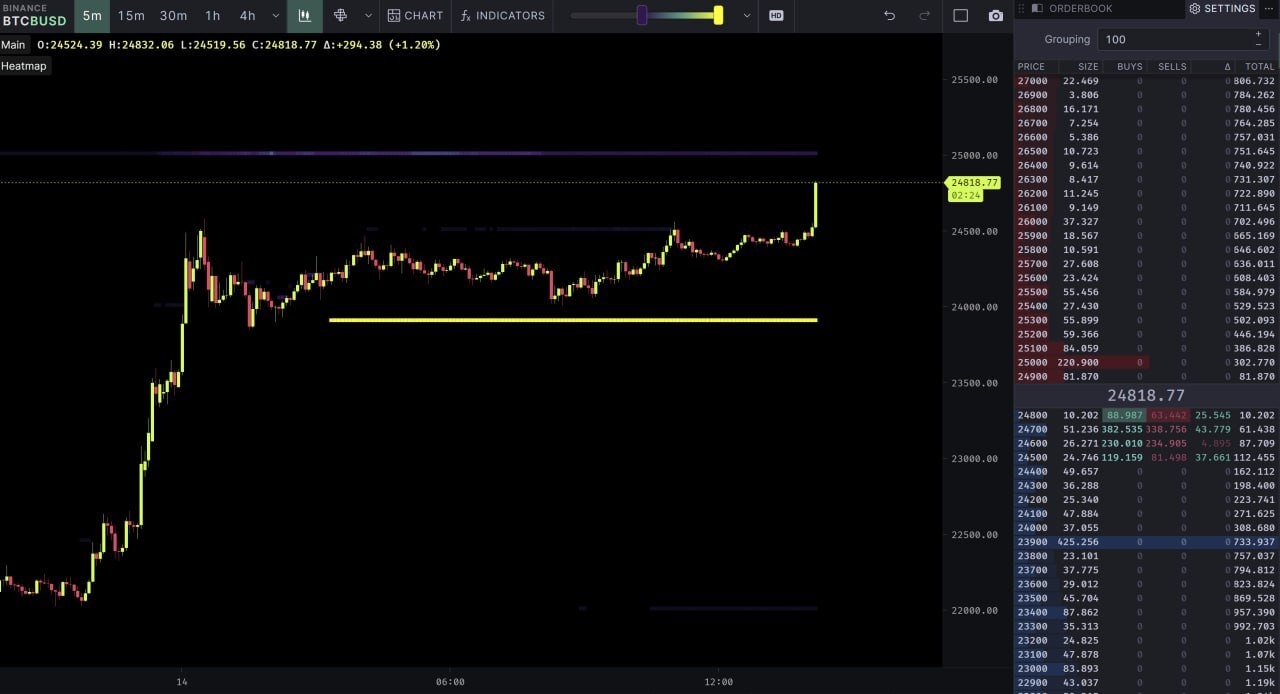This screenshot has width=1280, height=694.
Task: Open the drawing tools crosshair icon
Action: point(342,15)
